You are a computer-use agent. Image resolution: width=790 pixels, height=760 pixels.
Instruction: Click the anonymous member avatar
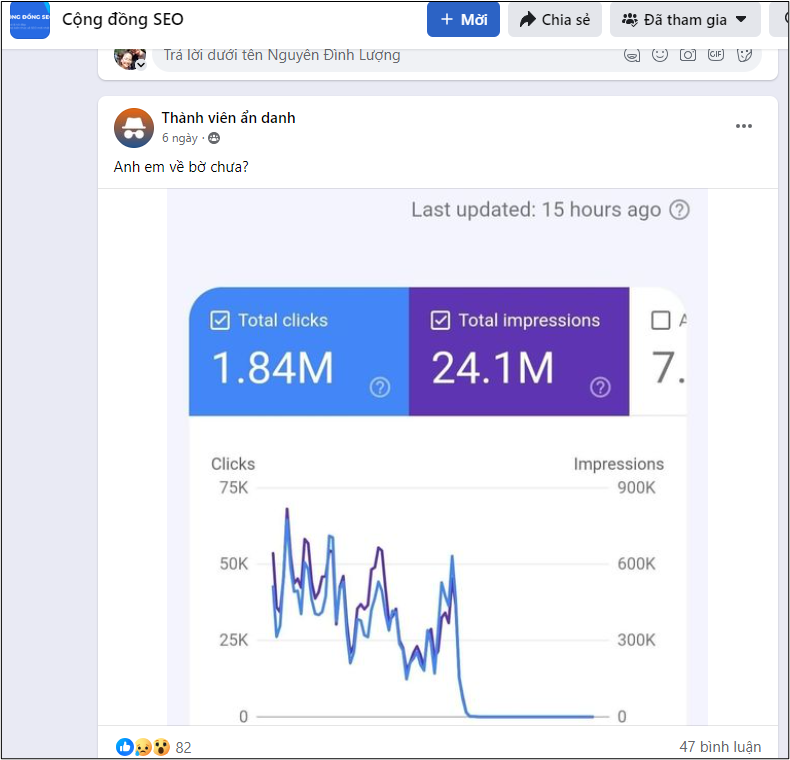pyautogui.click(x=134, y=128)
